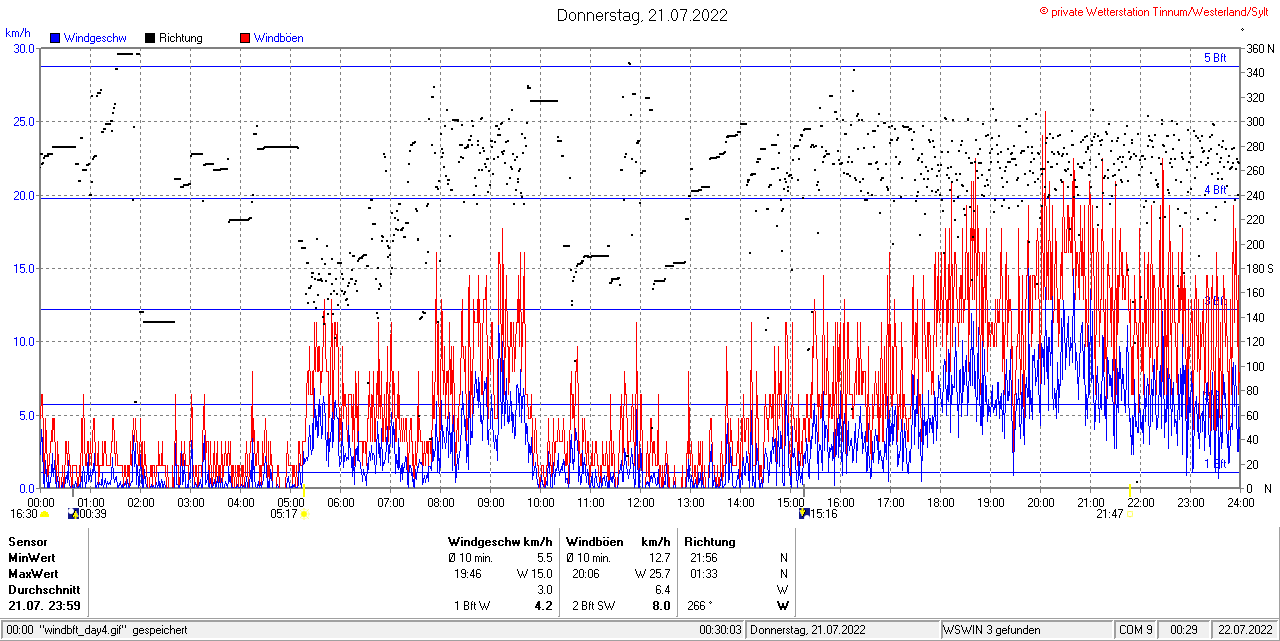Click the yellow icon next to 16:30
Viewport: 1280px width, 641px height.
(x=45, y=514)
